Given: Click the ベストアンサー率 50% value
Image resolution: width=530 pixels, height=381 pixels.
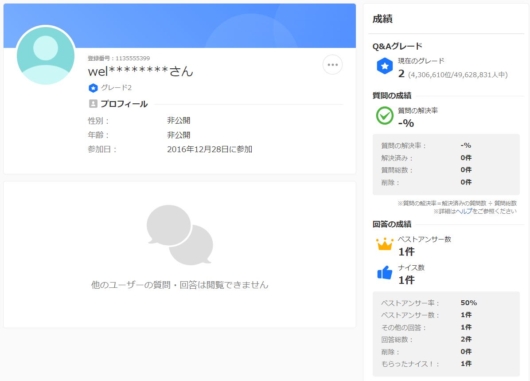Looking at the screenshot, I should click(468, 303).
